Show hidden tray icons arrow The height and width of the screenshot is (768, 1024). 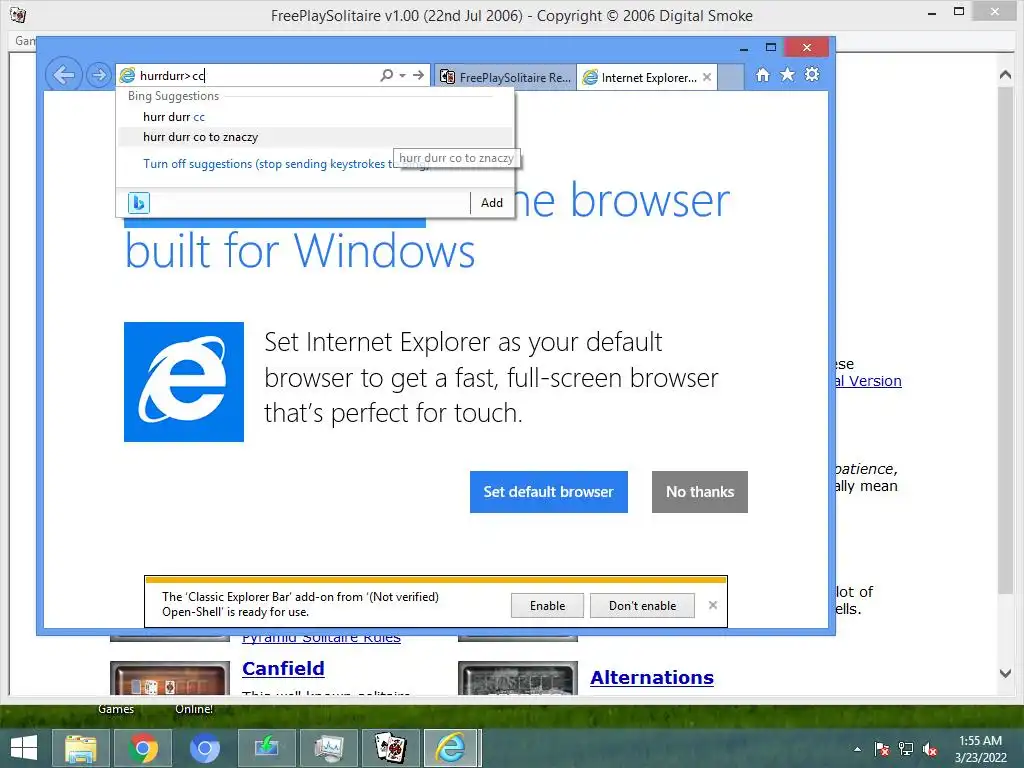(x=857, y=749)
